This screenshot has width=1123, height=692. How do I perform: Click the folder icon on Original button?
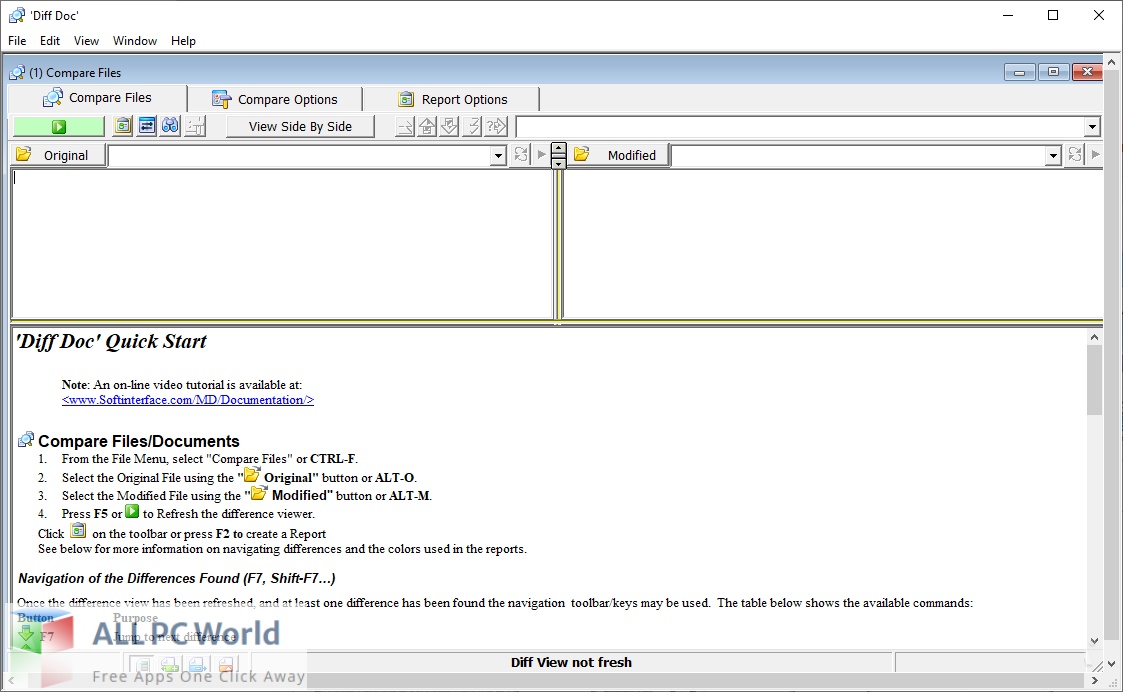(x=24, y=154)
